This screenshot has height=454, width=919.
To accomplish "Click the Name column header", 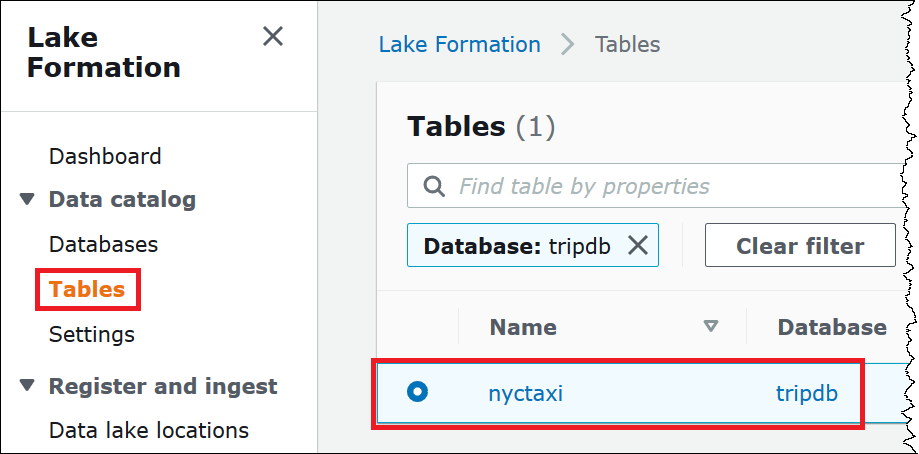I will point(523,327).
